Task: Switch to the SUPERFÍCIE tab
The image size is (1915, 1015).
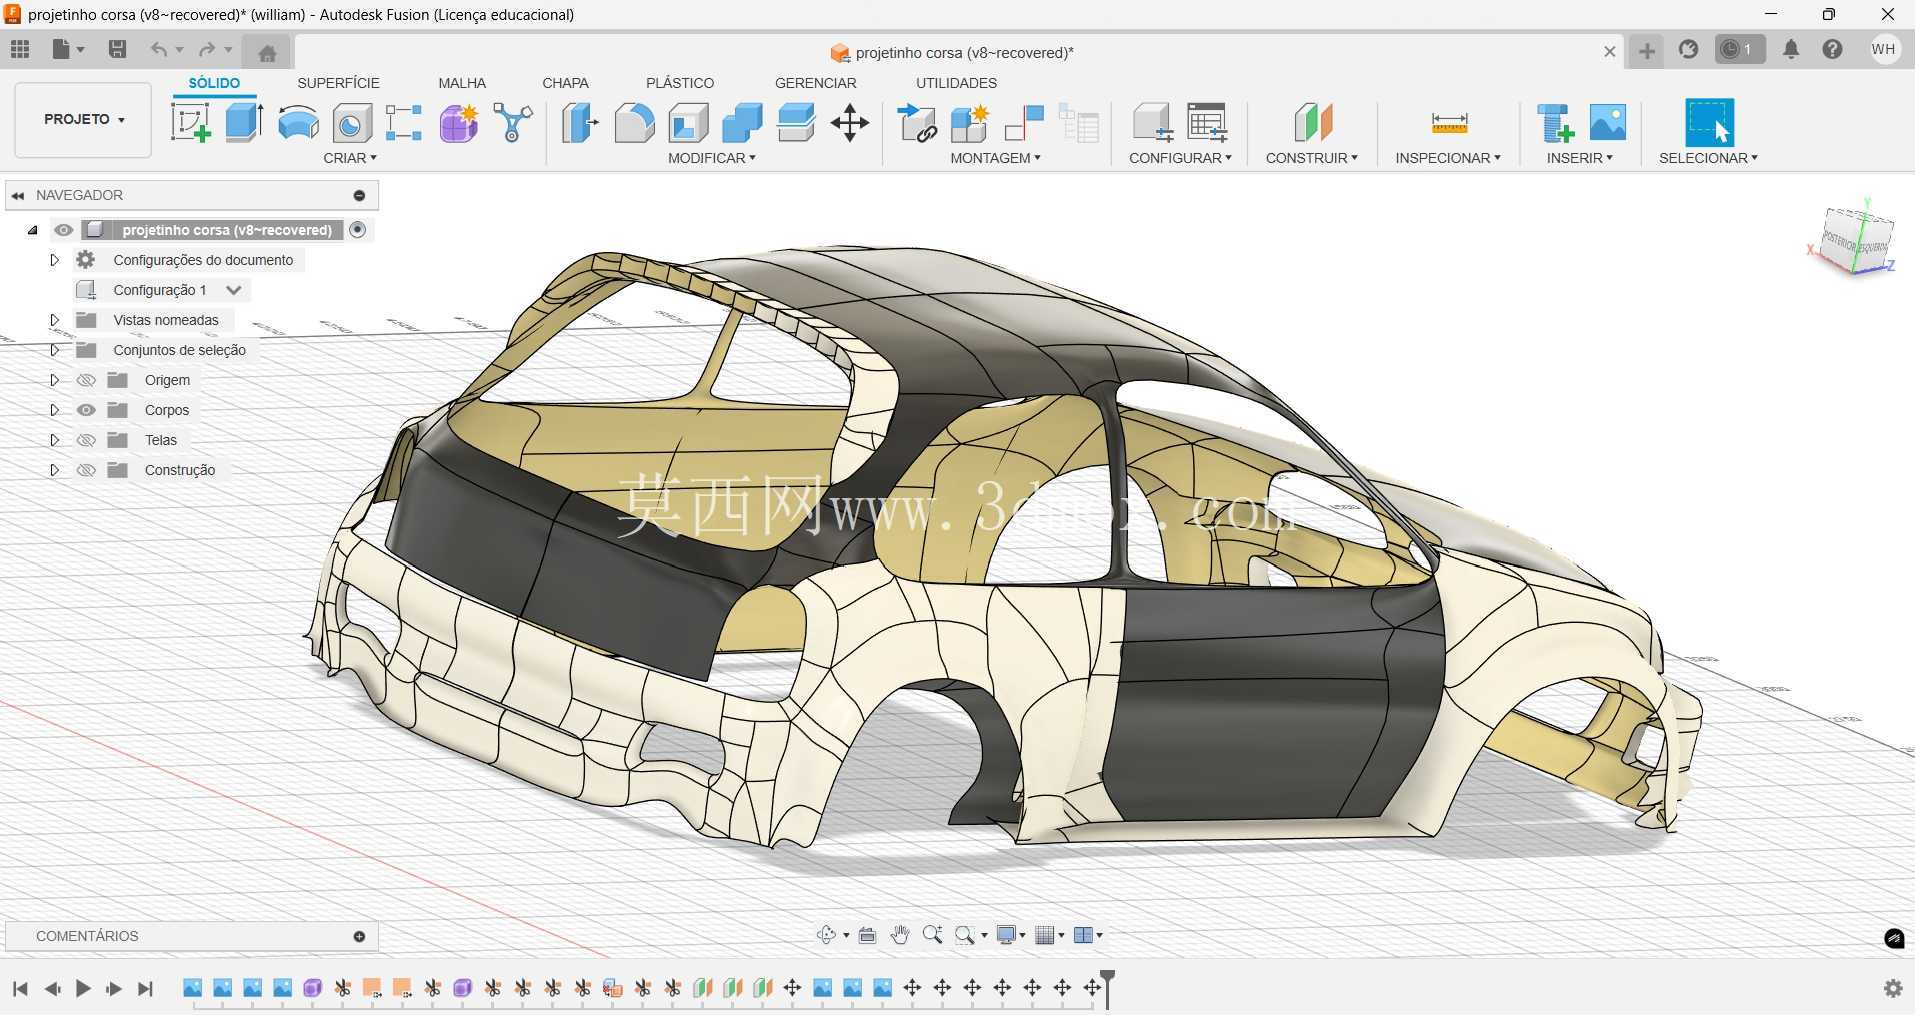Action: [x=338, y=83]
